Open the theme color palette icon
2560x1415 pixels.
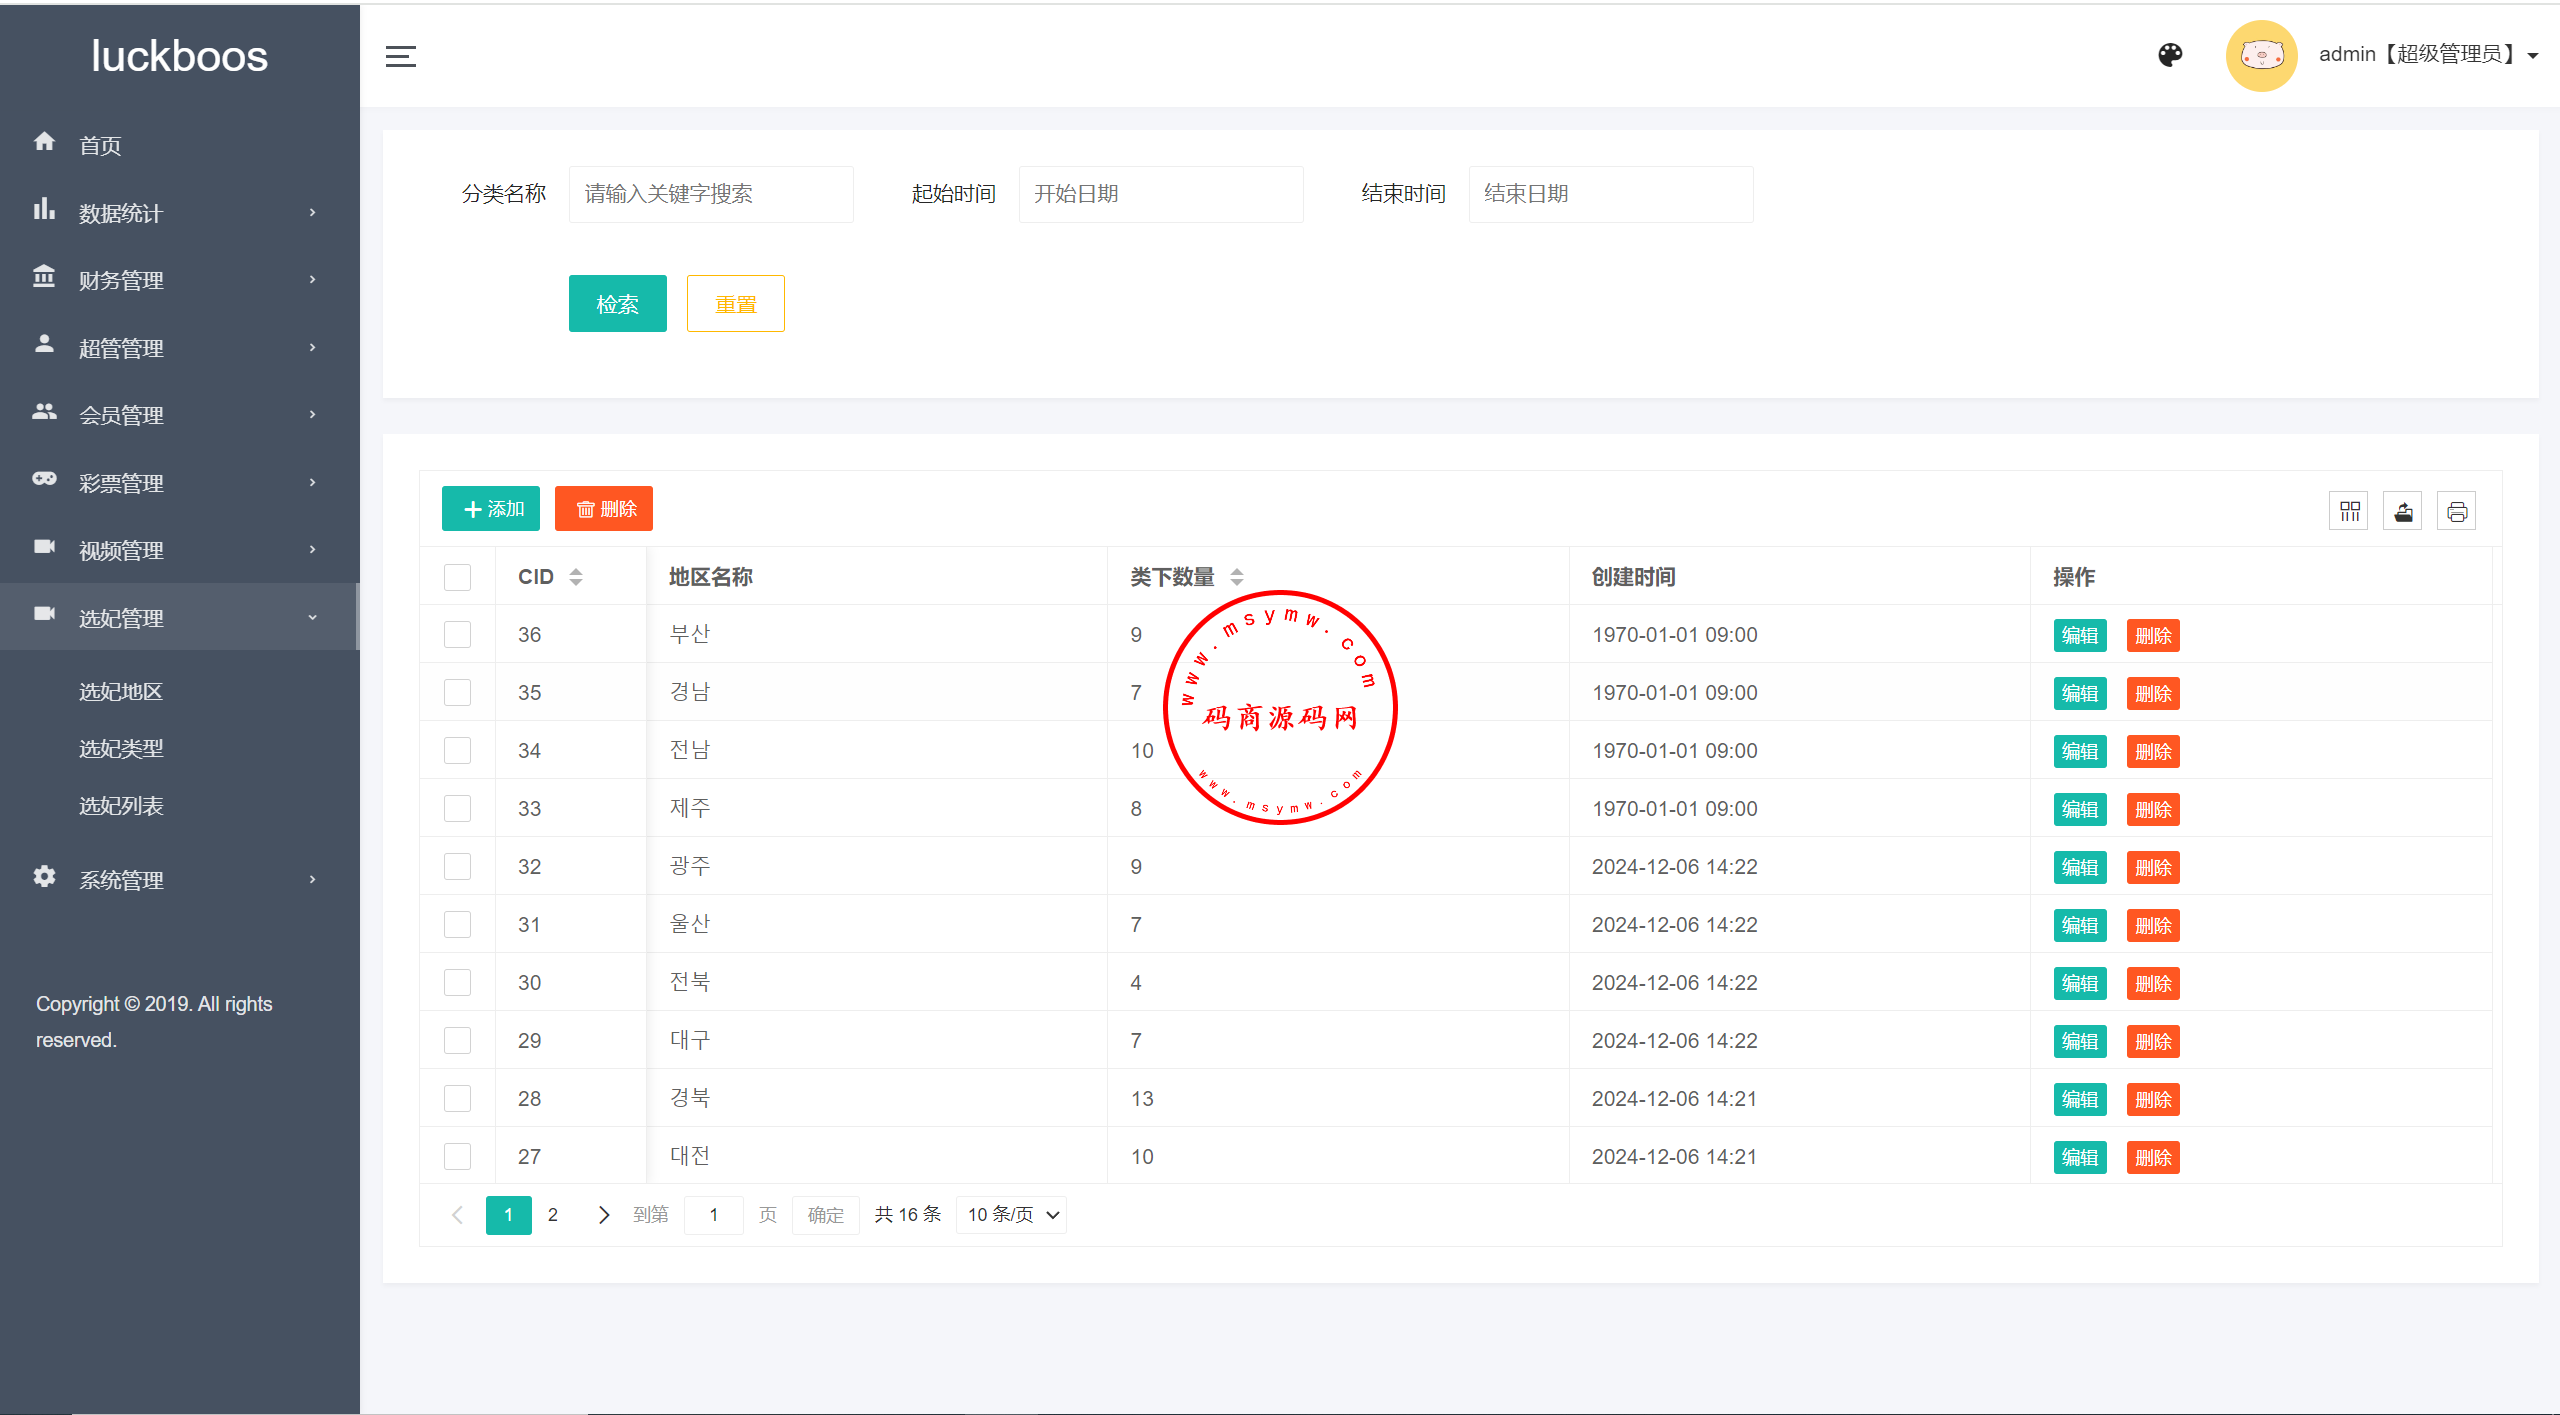[2170, 55]
